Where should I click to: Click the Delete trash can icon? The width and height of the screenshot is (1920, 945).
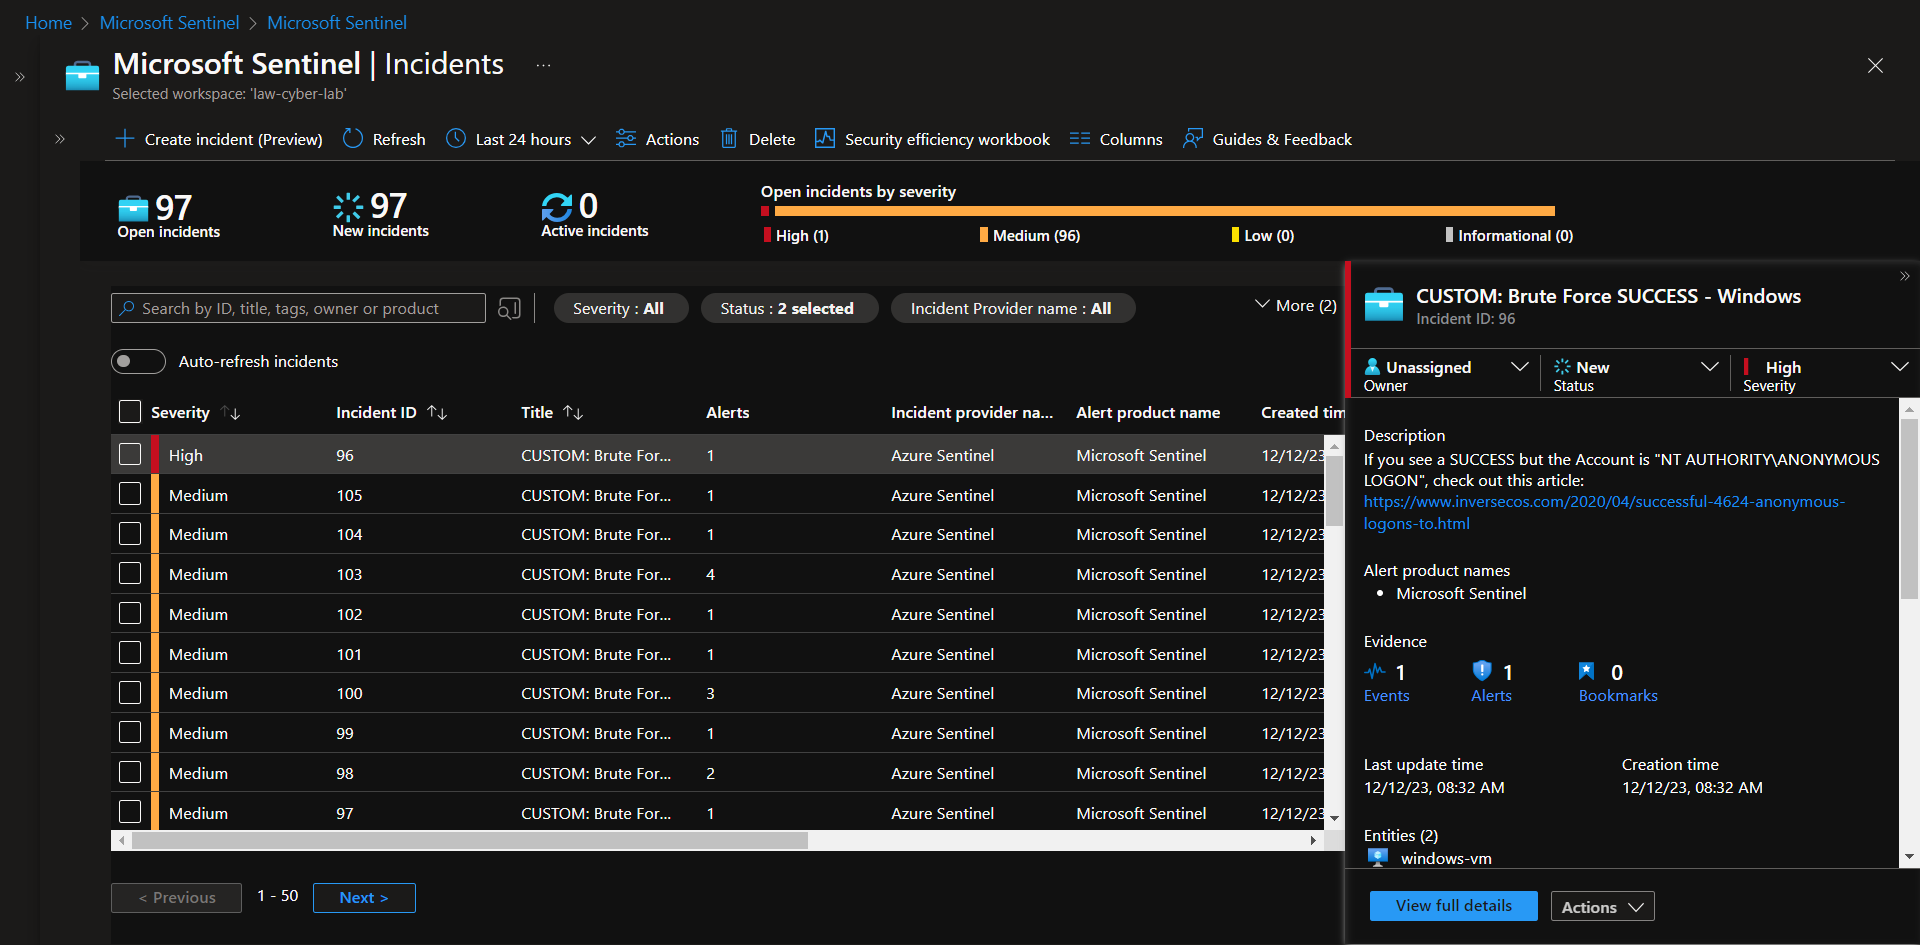[729, 139]
